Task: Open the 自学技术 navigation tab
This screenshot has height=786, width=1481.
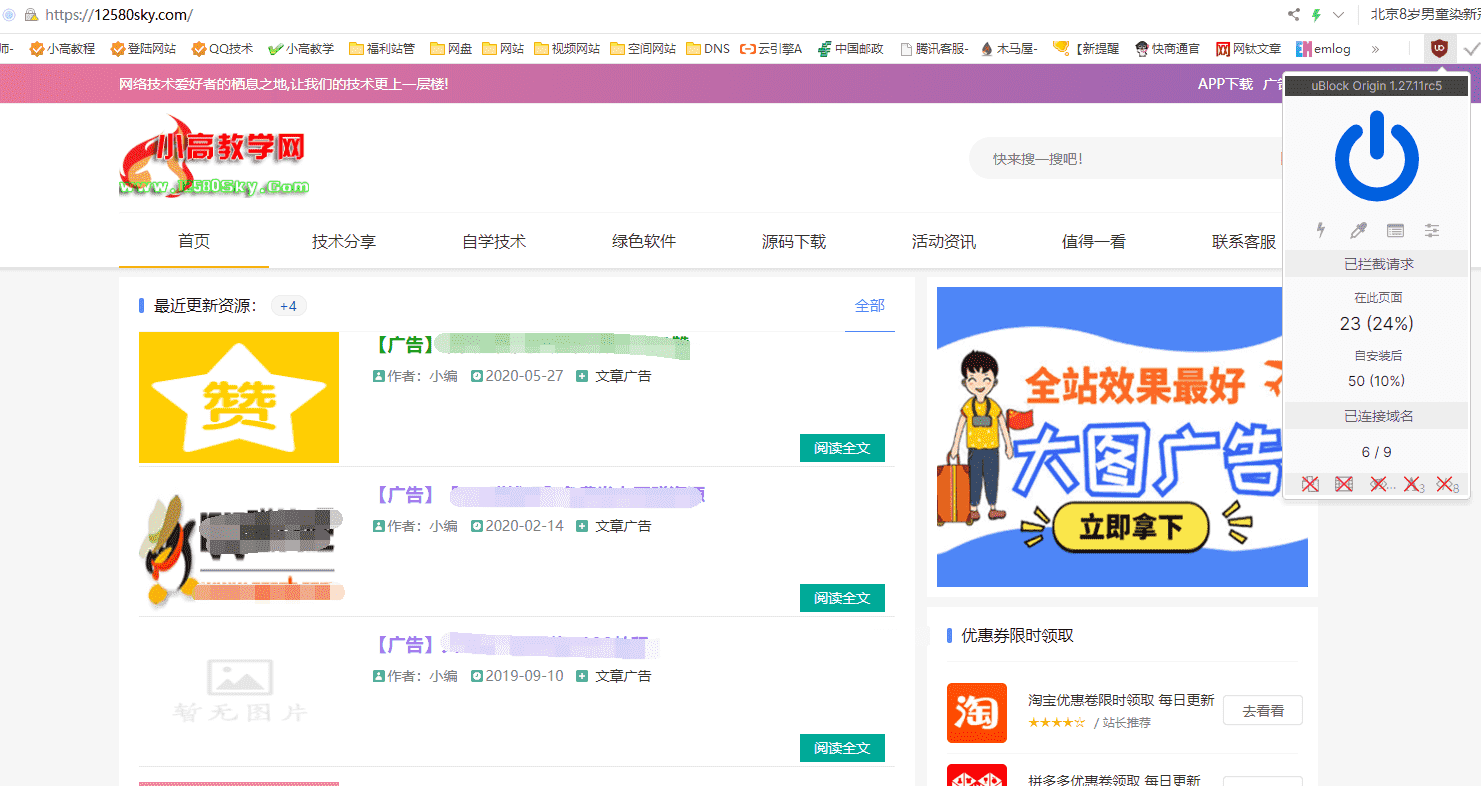Action: tap(494, 241)
